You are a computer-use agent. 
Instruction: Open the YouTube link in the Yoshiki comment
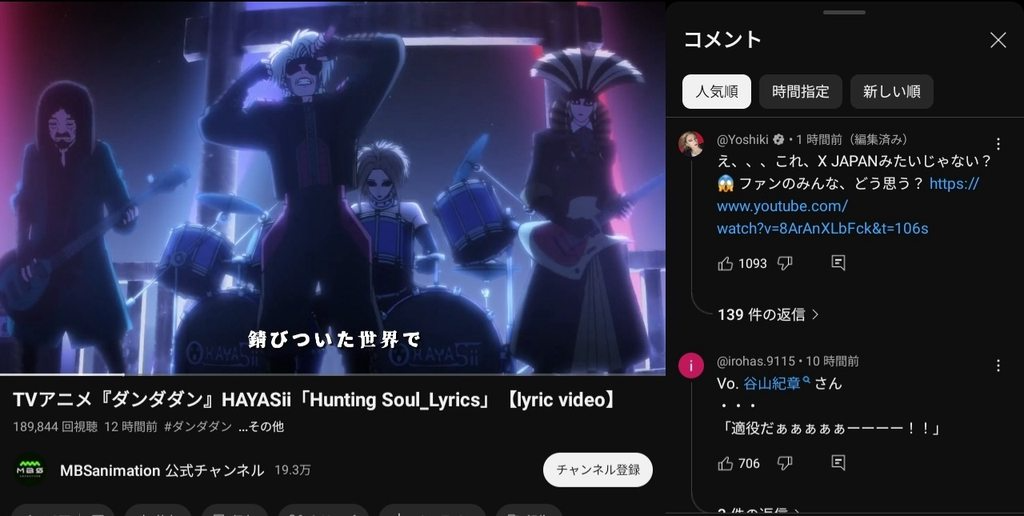tap(848, 206)
